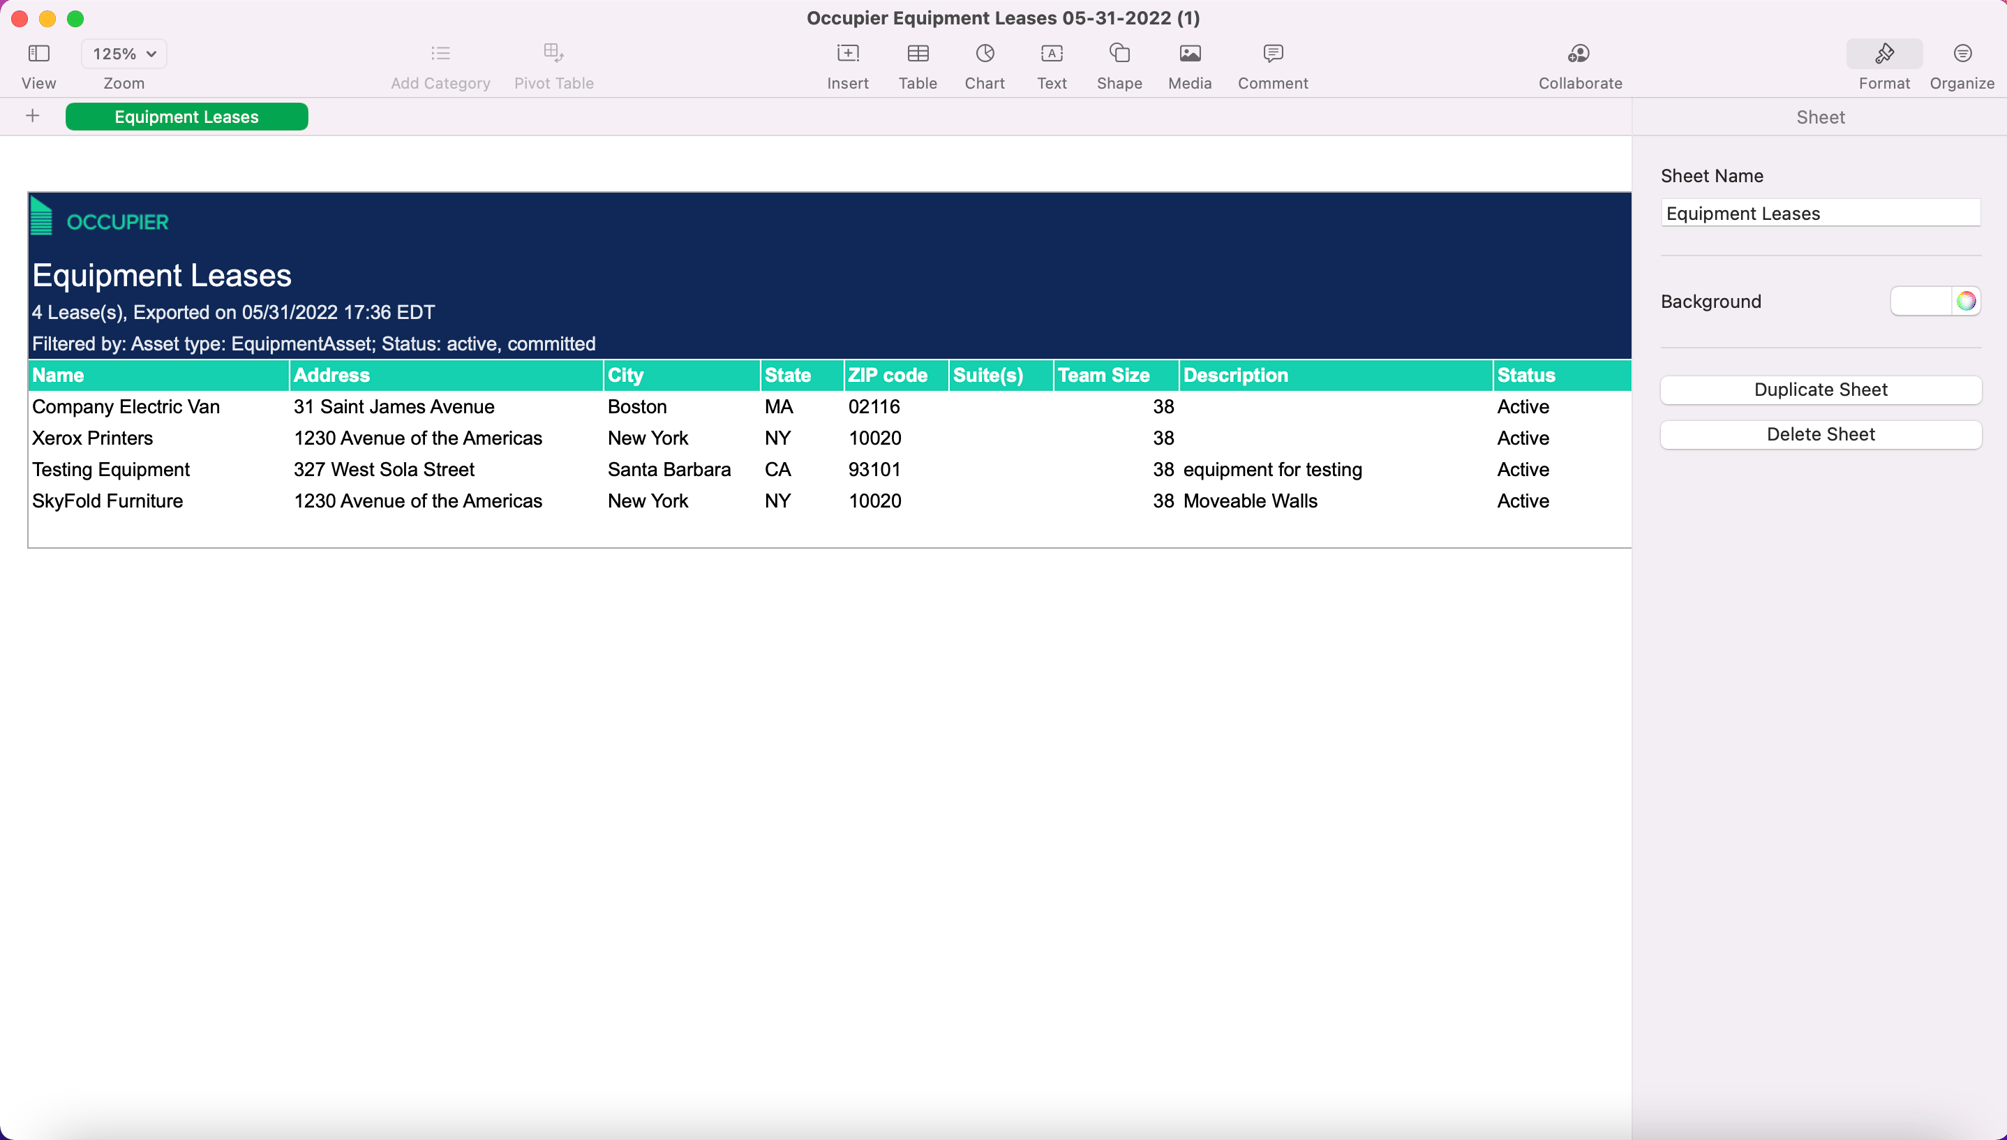2007x1140 pixels.
Task: Select the Equipment Leases sheet tab
Action: (186, 117)
